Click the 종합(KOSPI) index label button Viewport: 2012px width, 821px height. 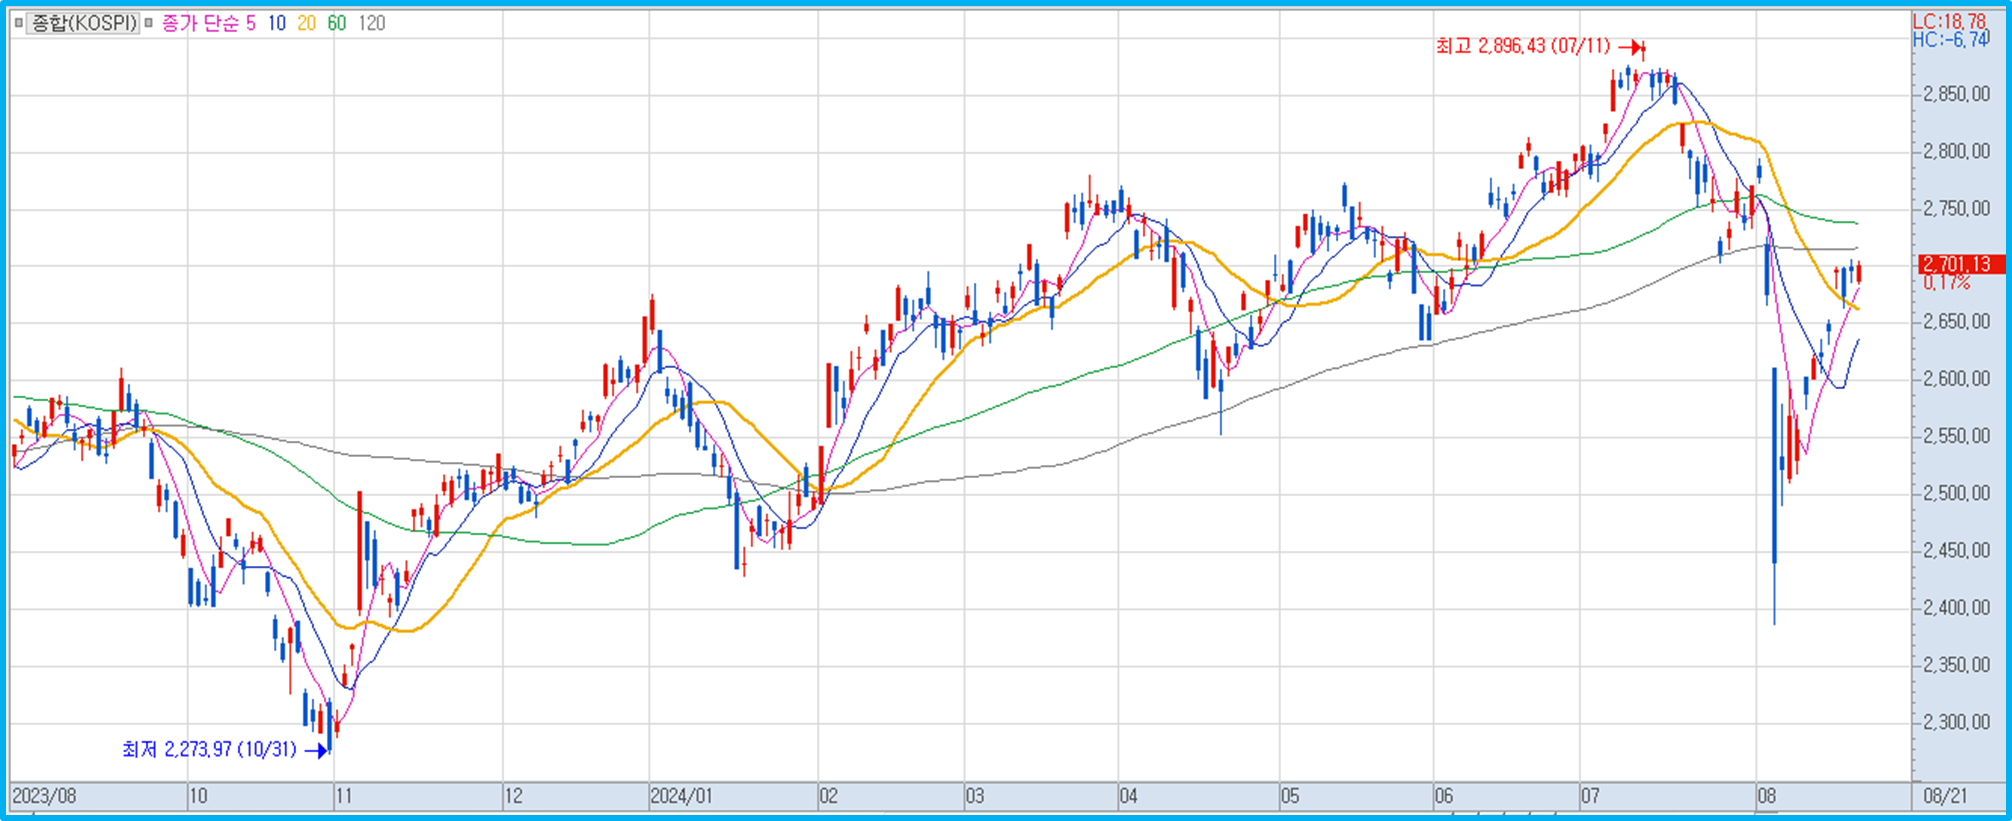click(84, 23)
